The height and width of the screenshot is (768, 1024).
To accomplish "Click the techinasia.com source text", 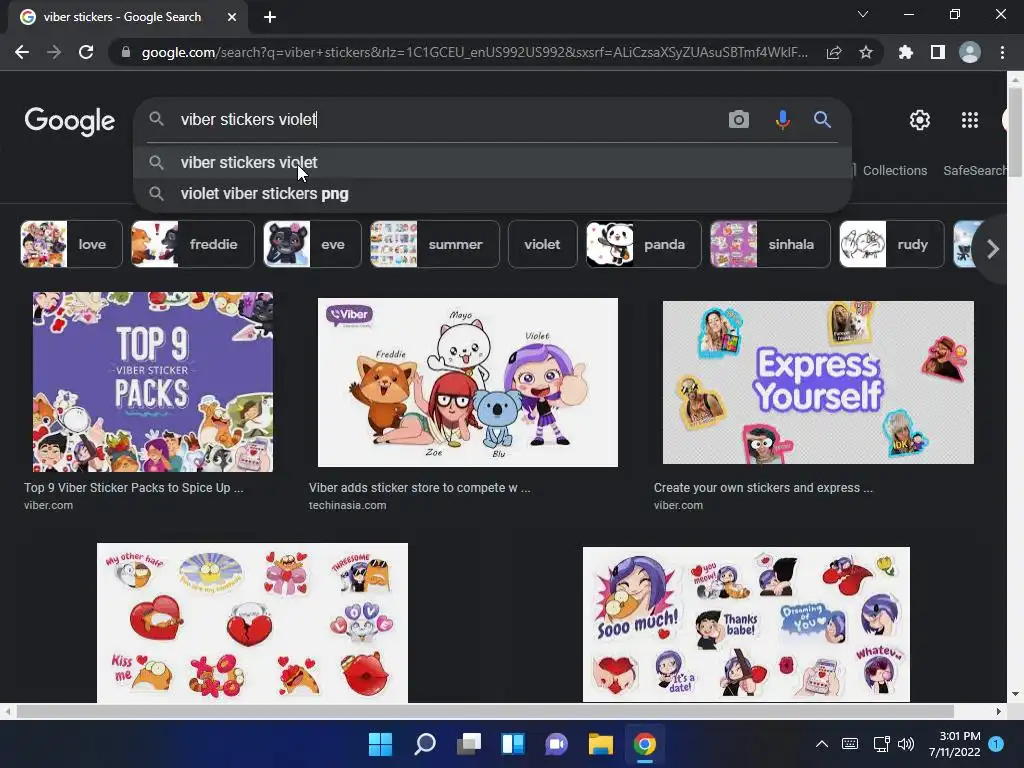I will 347,505.
